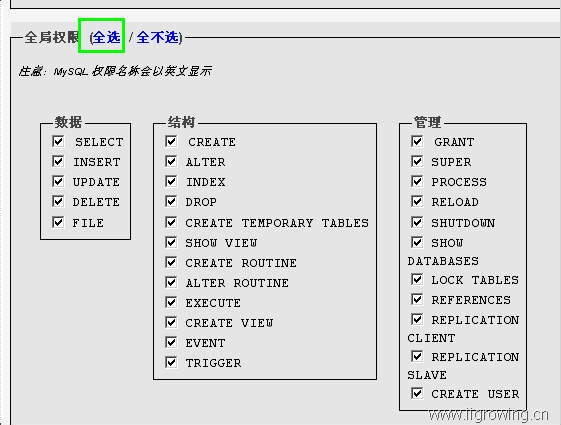Uncheck the DROP privilege checkbox

(x=171, y=201)
